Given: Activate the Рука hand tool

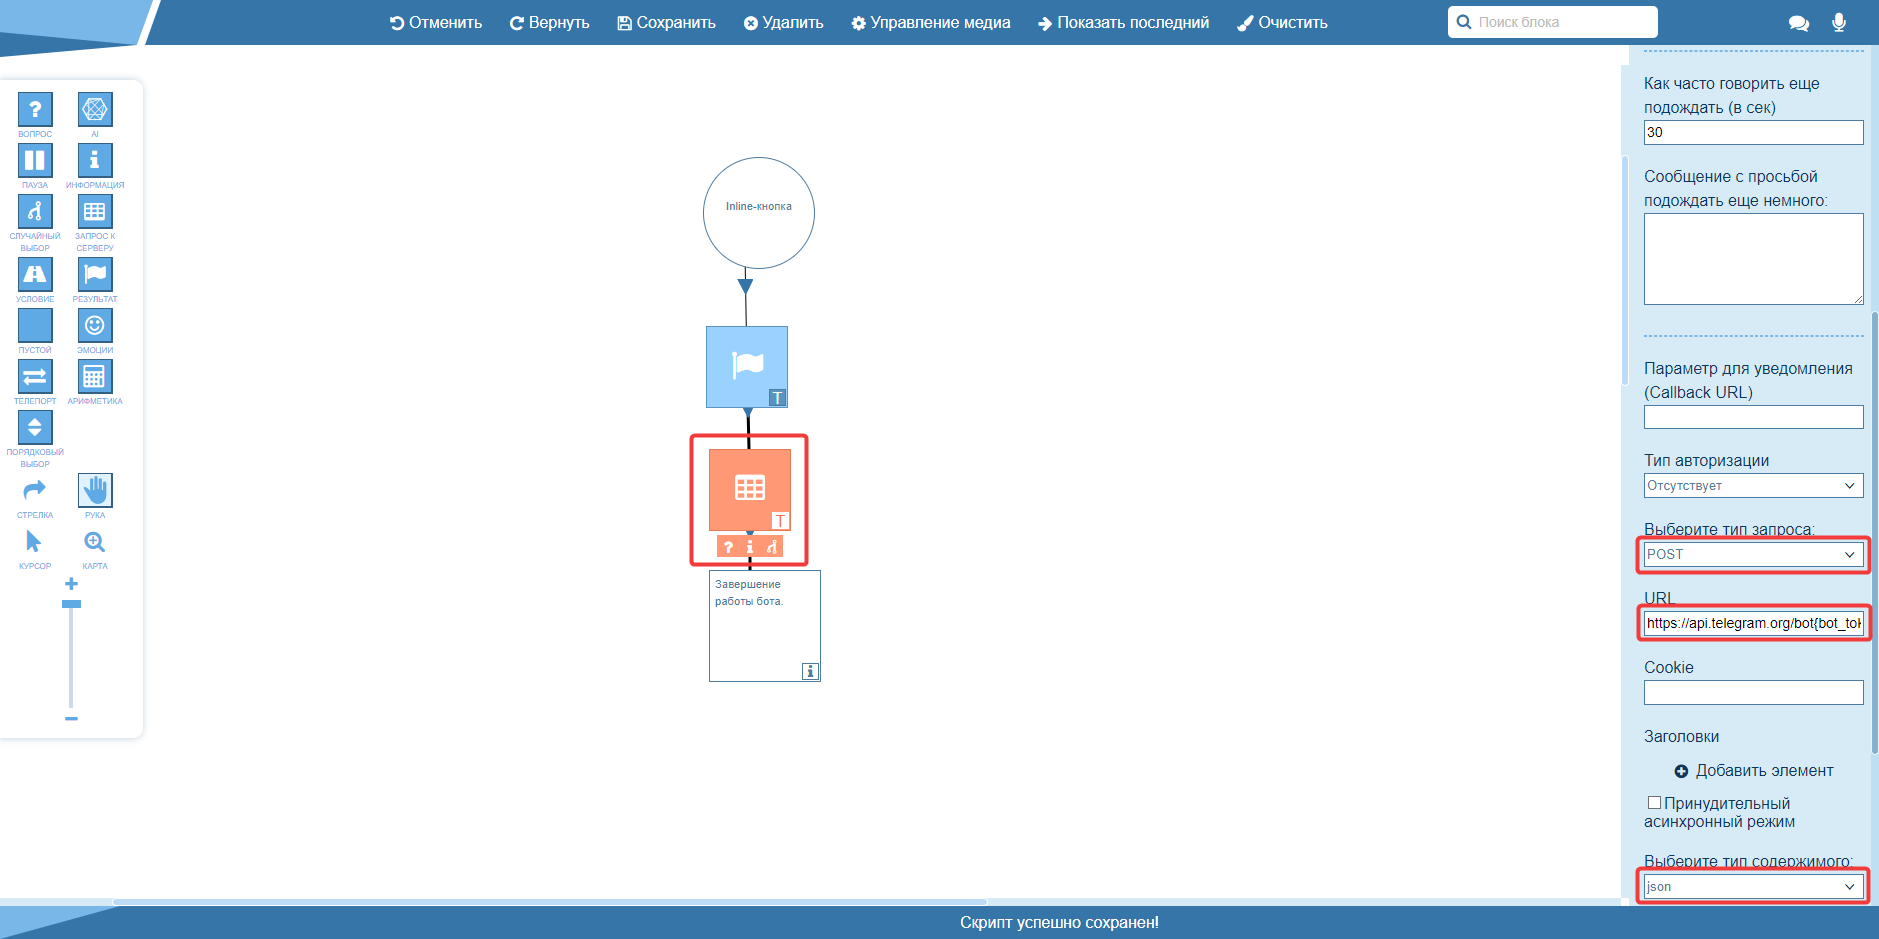Looking at the screenshot, I should 95,490.
